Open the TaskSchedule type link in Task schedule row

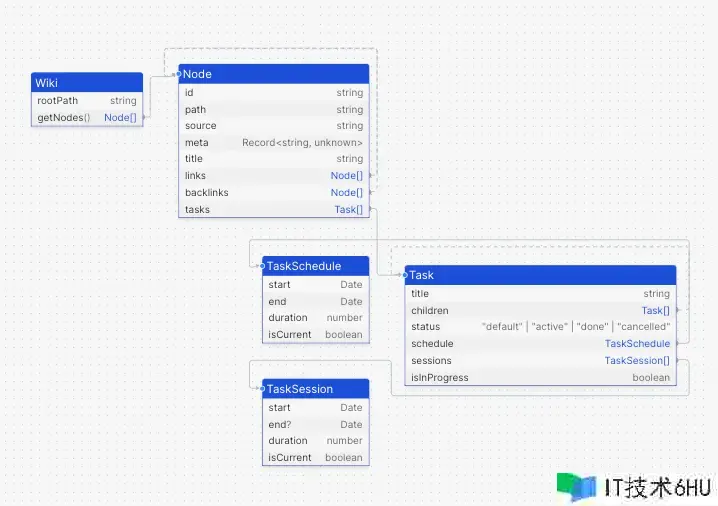point(637,344)
